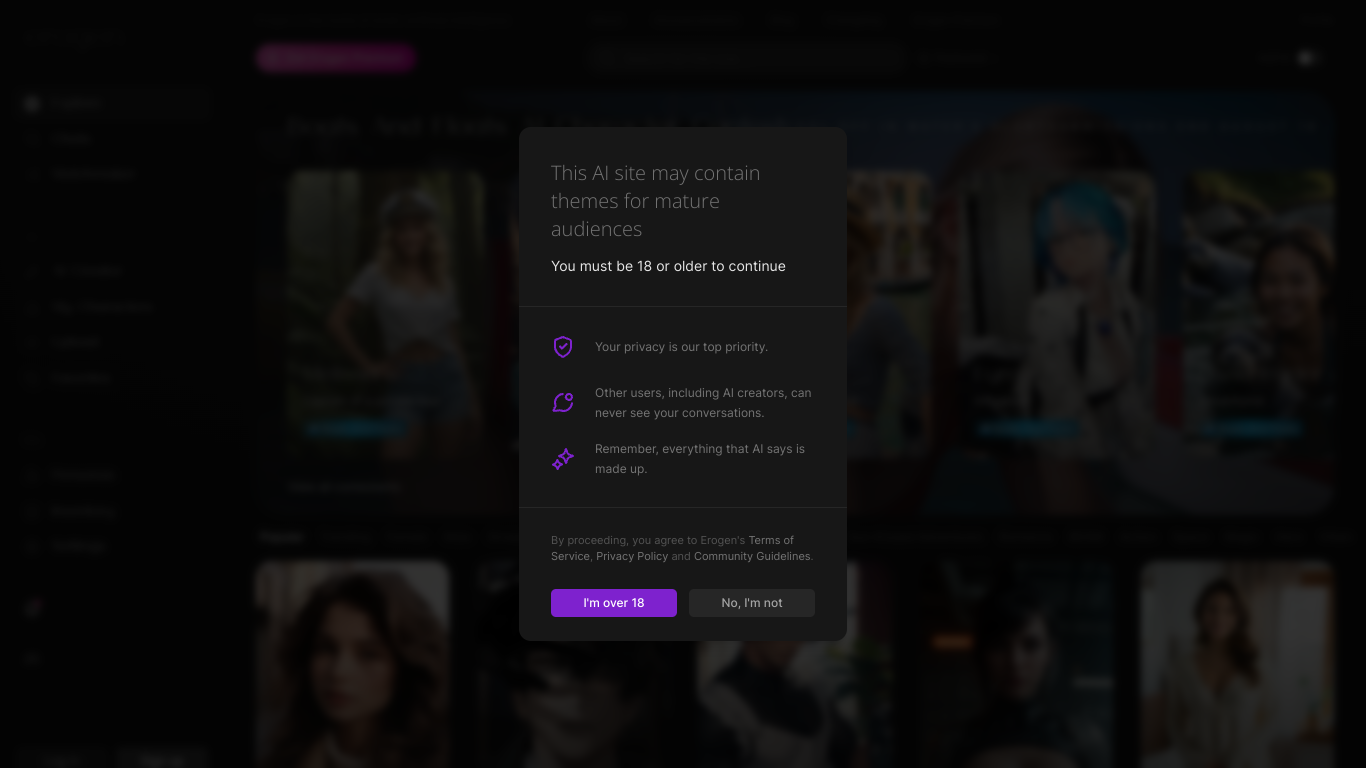Screen dimensions: 1366x768
Task: Click the purple sparkle stars icon
Action: 563,459
